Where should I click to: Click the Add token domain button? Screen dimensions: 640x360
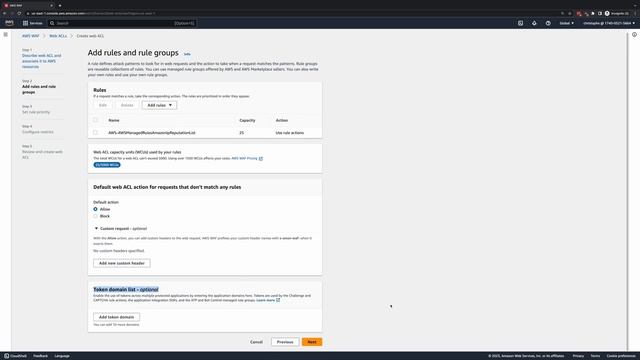(116, 317)
